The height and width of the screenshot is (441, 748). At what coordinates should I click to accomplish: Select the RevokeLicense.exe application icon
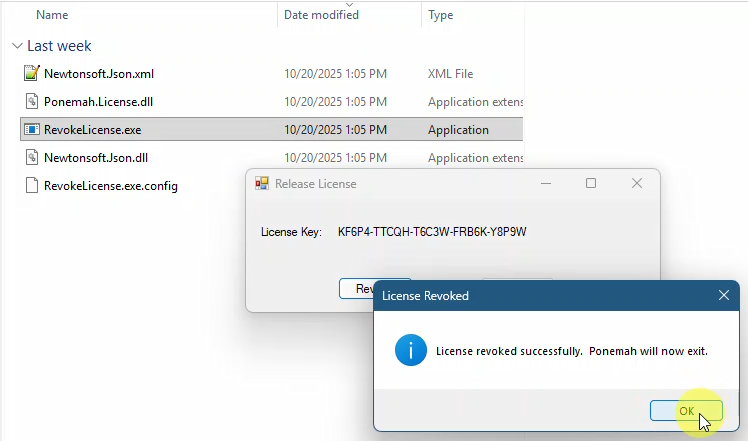click(31, 130)
